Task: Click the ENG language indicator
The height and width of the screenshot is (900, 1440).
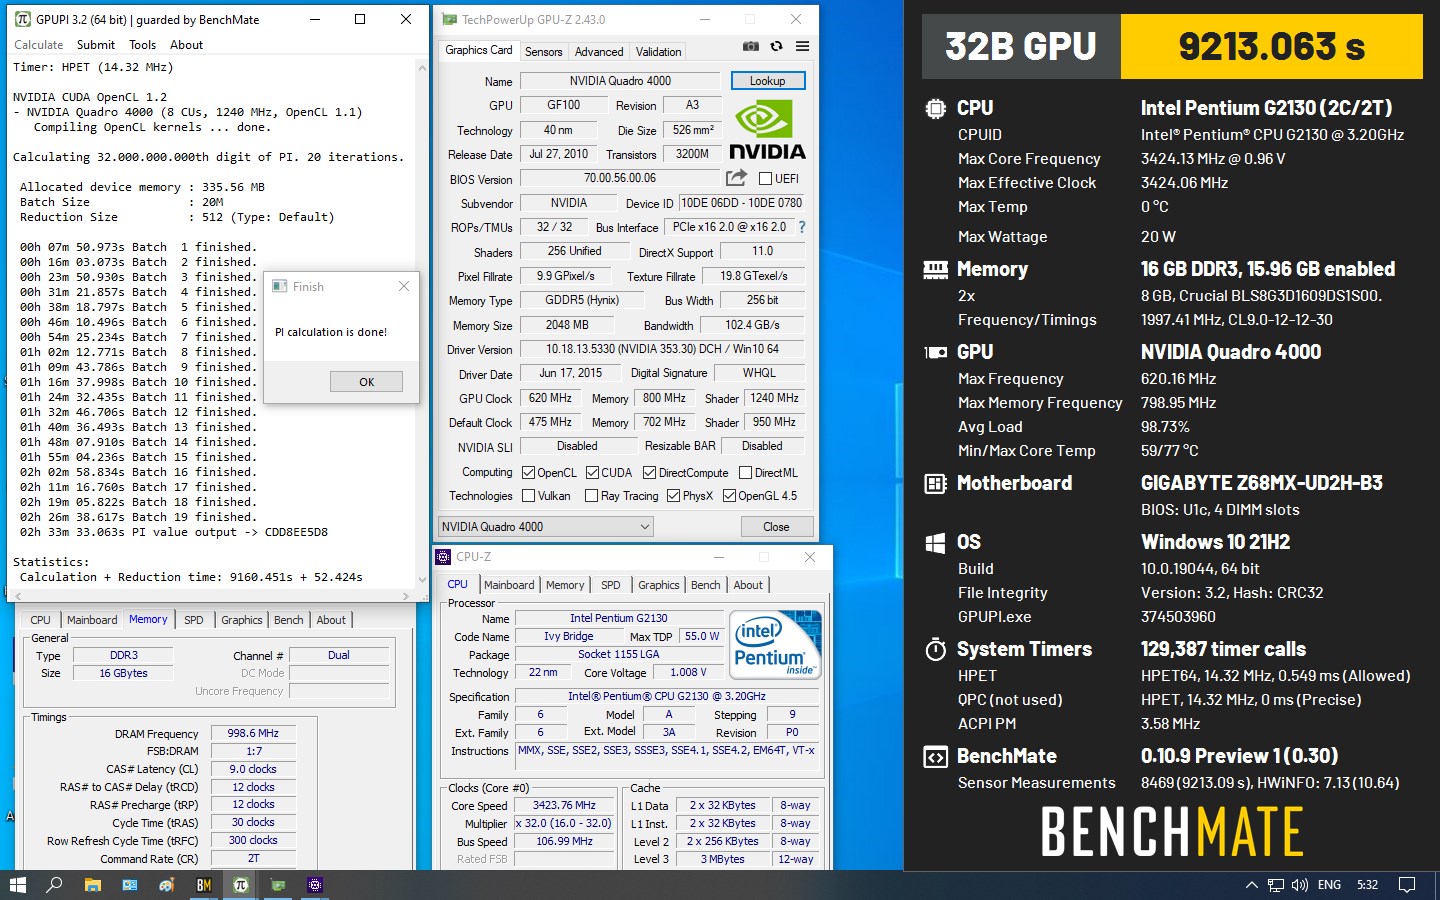Action: [1329, 885]
